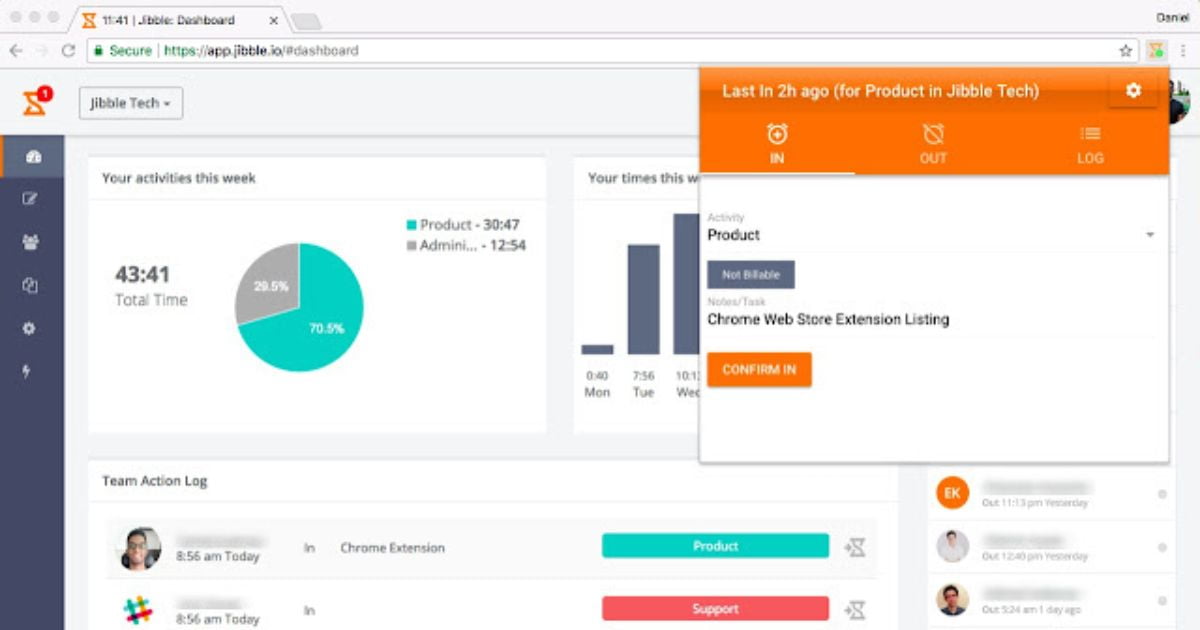1200x630 pixels.
Task: Open the Jibble Tech team dropdown
Action: click(x=131, y=103)
